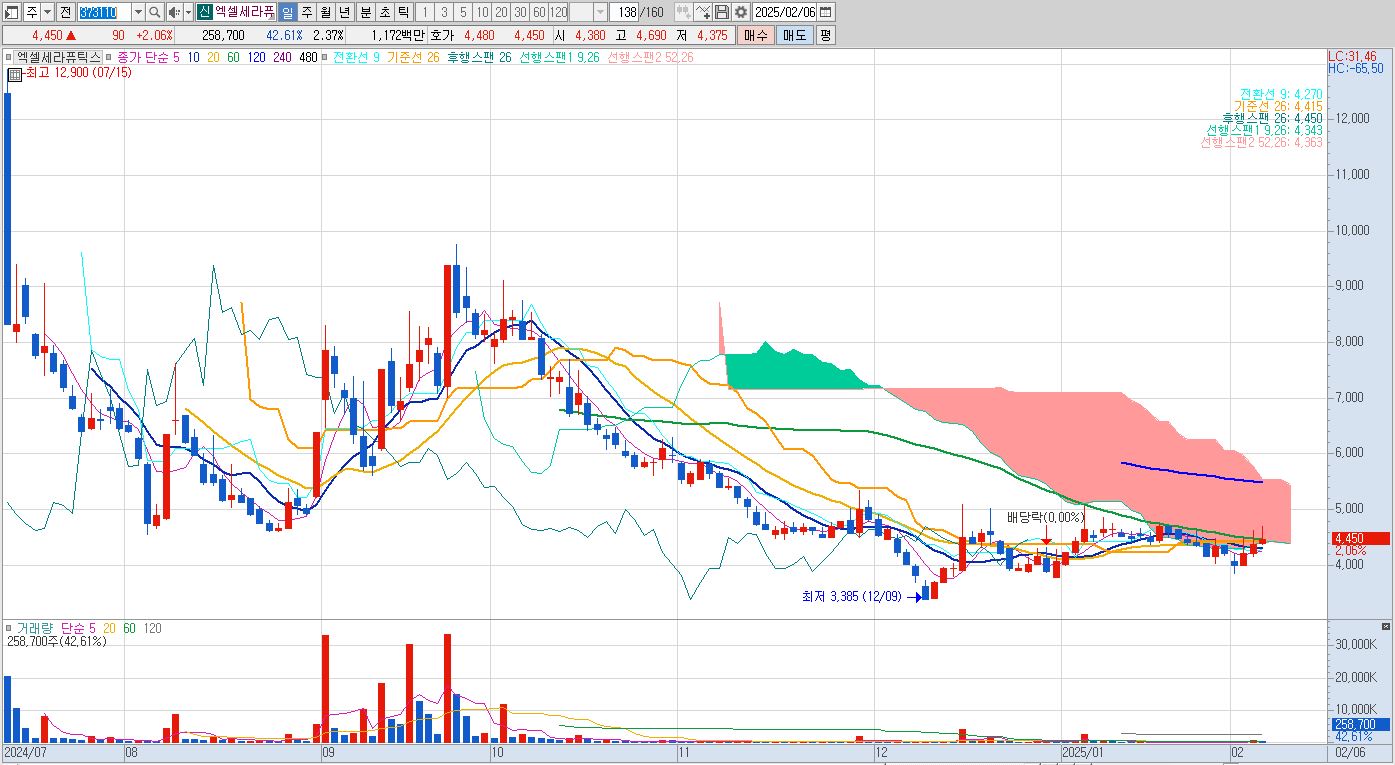Click the stock code input field 373110
1395x765 pixels.
pyautogui.click(x=104, y=12)
